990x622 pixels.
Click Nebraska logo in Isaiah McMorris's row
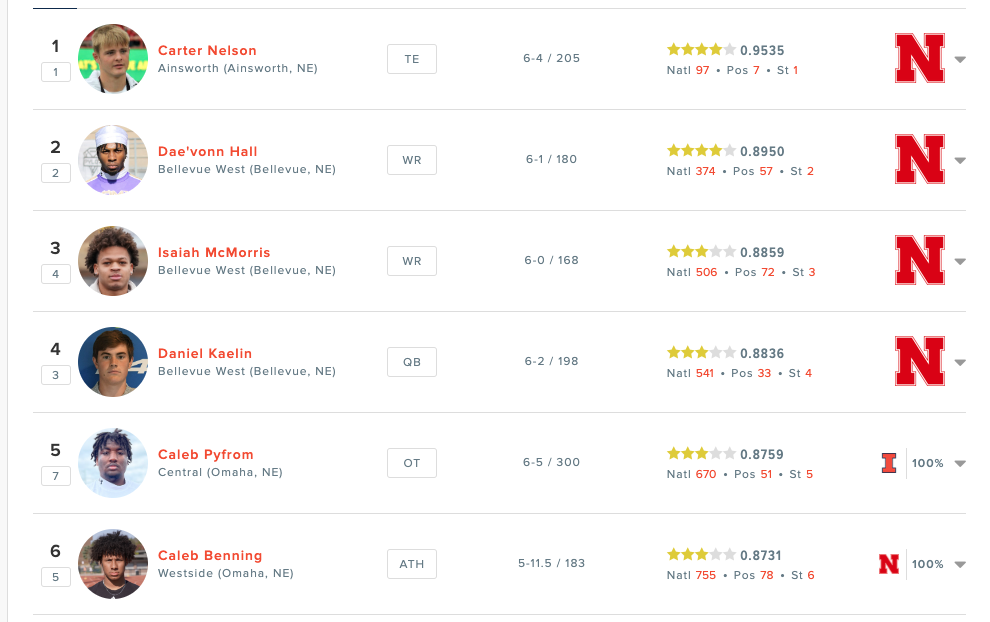[x=920, y=261]
